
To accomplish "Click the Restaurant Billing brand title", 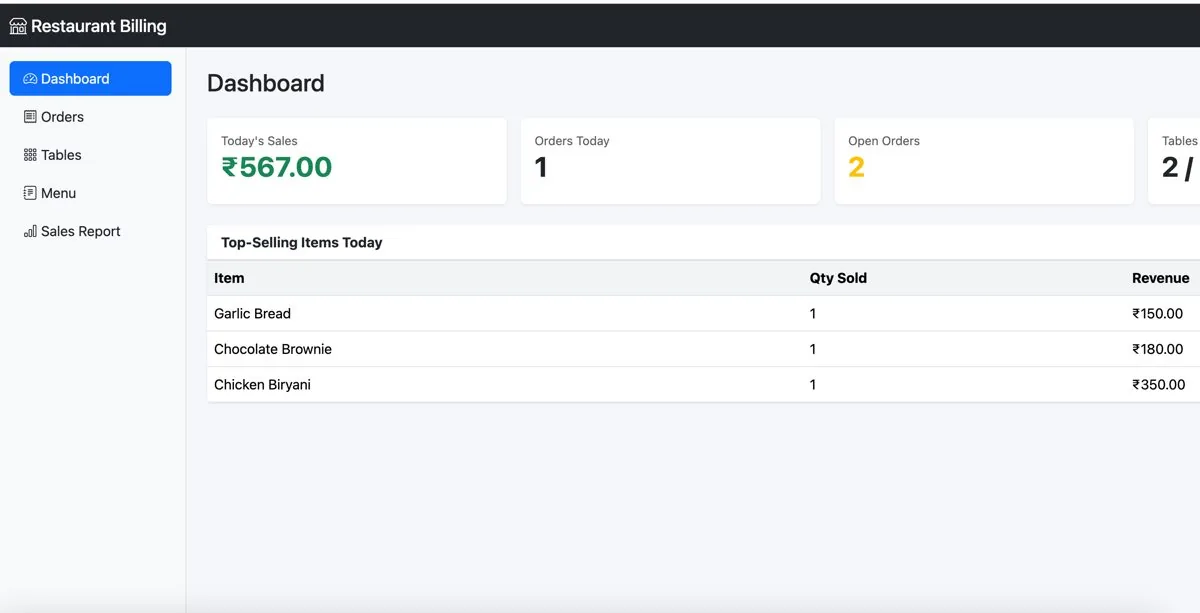I will click(x=99, y=27).
